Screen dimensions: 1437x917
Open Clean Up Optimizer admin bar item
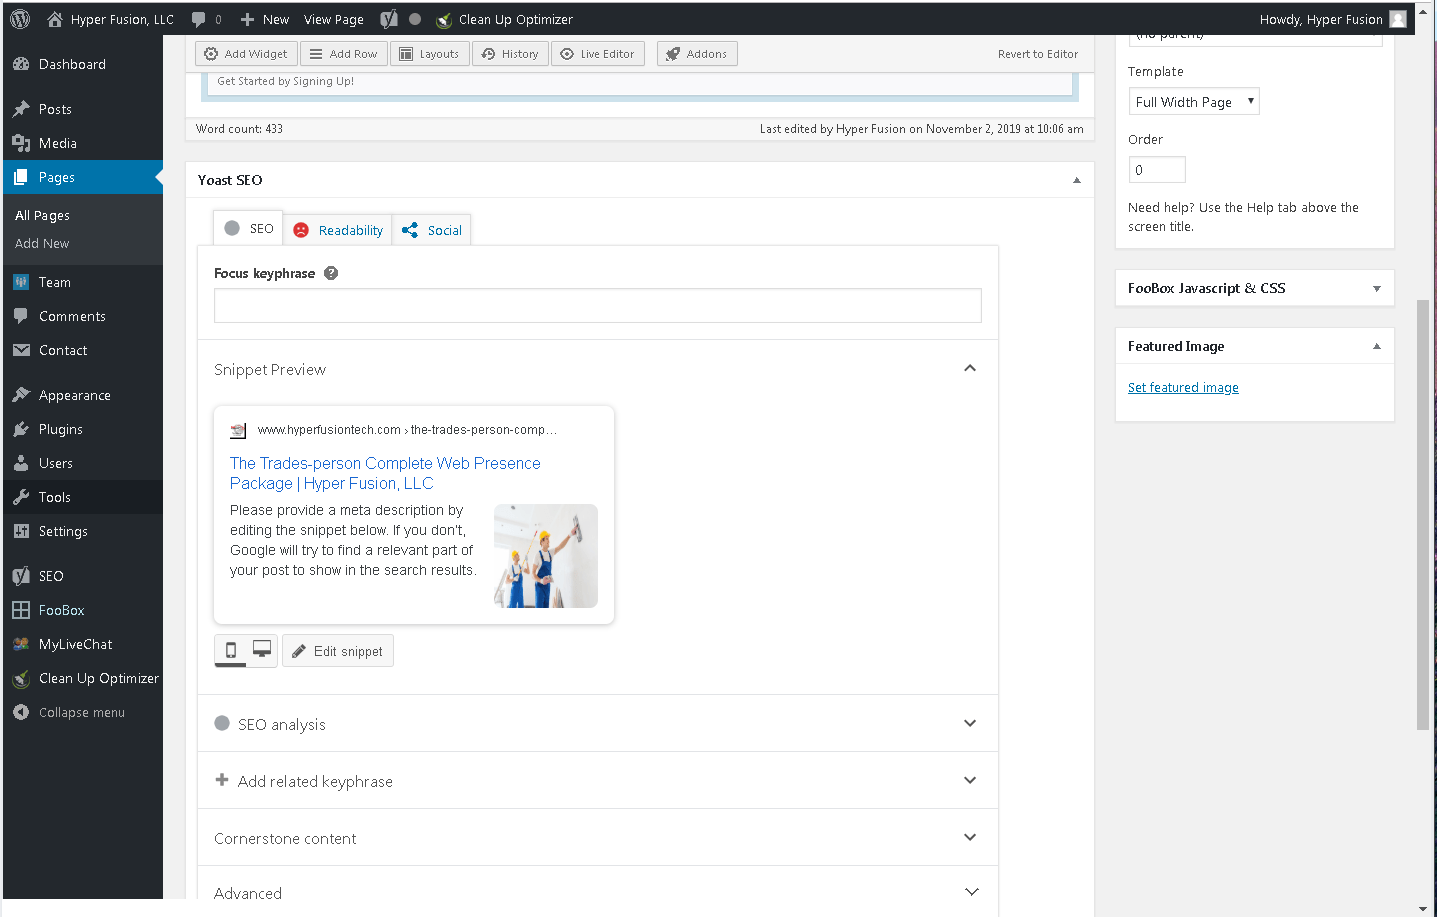tap(504, 19)
